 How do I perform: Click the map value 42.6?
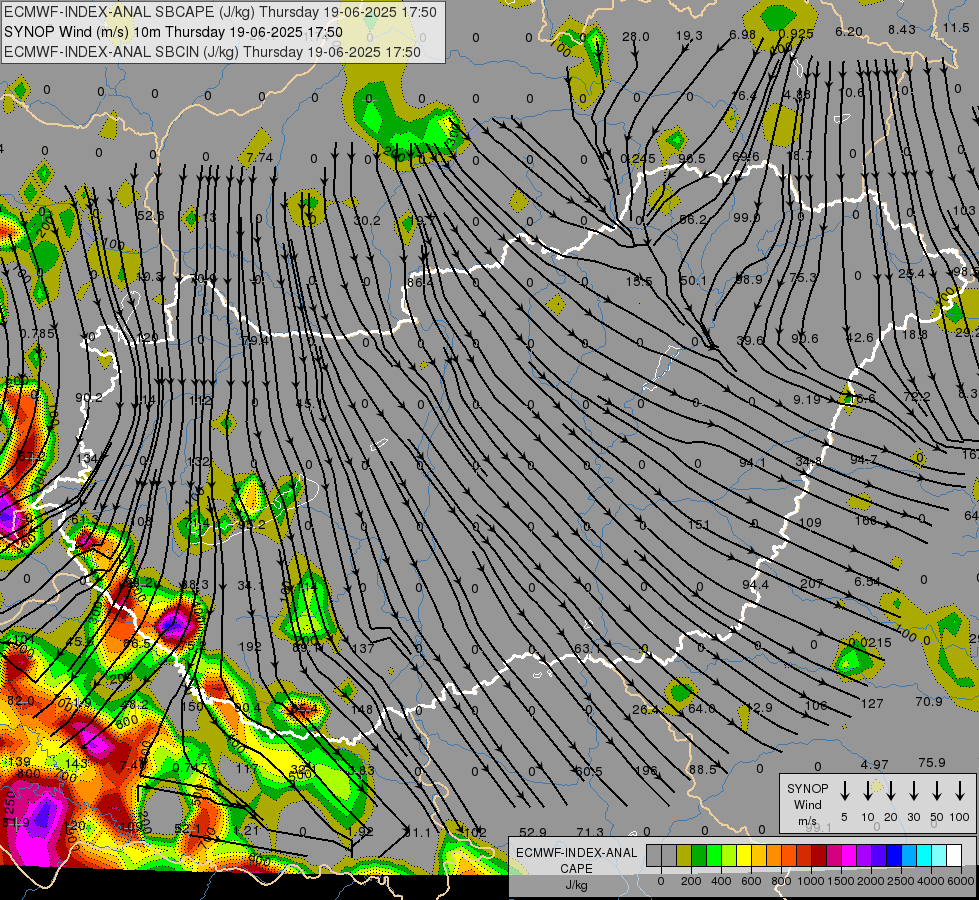[x=860, y=337]
